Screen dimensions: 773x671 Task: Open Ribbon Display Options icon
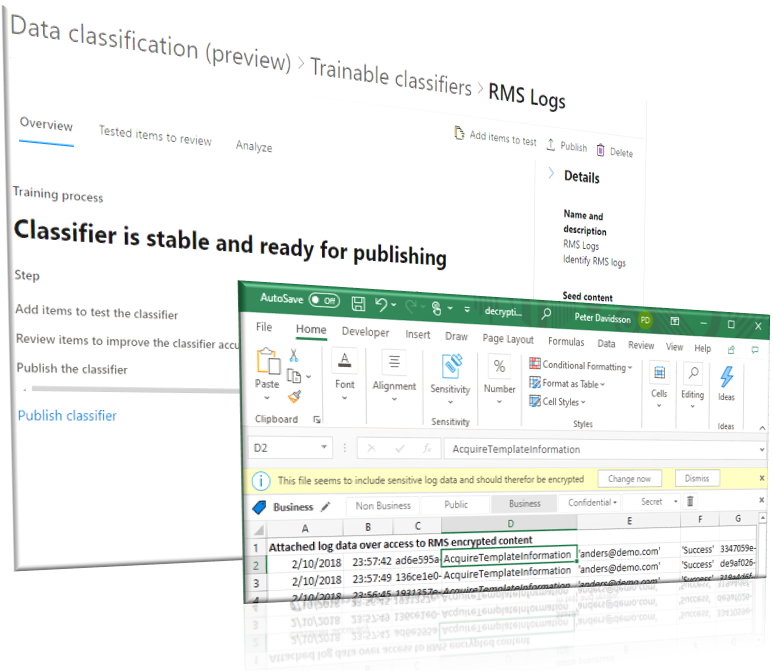point(675,321)
